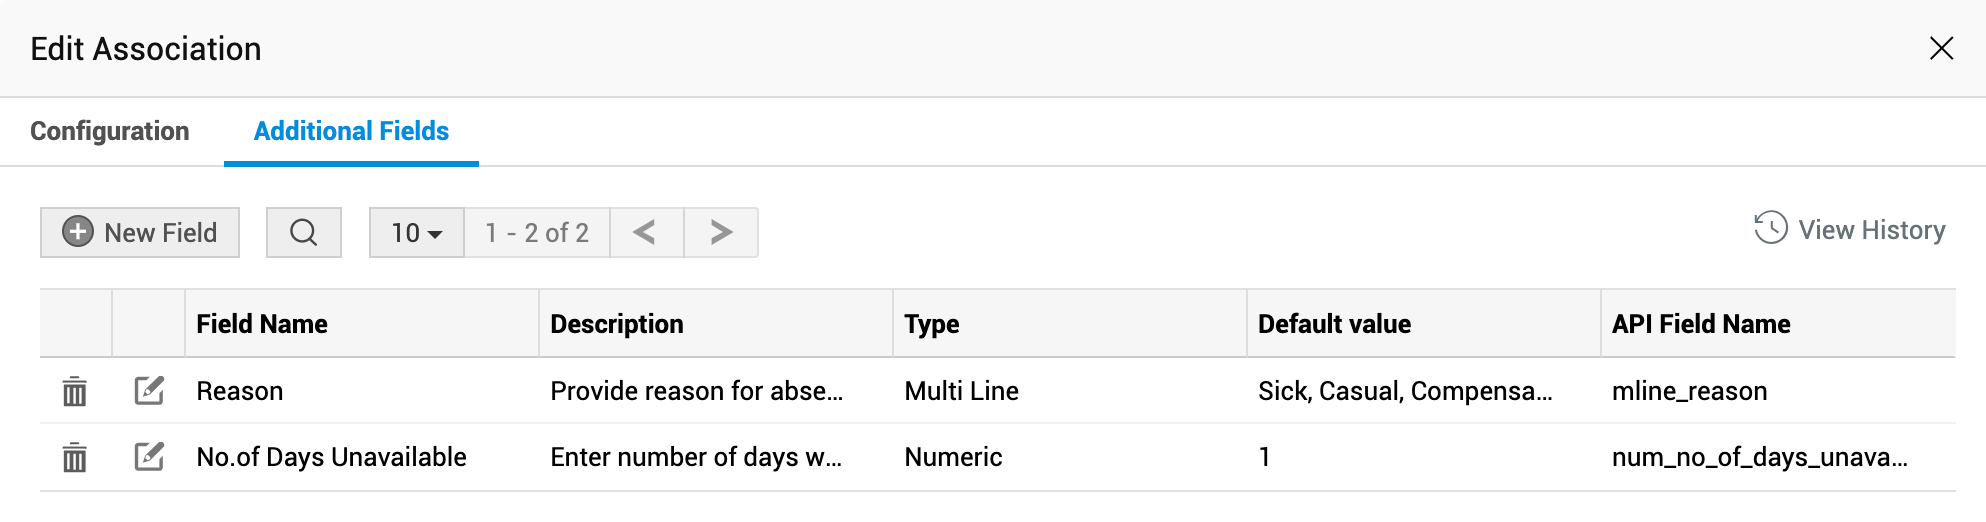Viewport: 1986px width, 522px height.
Task: Select the mline_reason API field cell
Action: point(1689,391)
